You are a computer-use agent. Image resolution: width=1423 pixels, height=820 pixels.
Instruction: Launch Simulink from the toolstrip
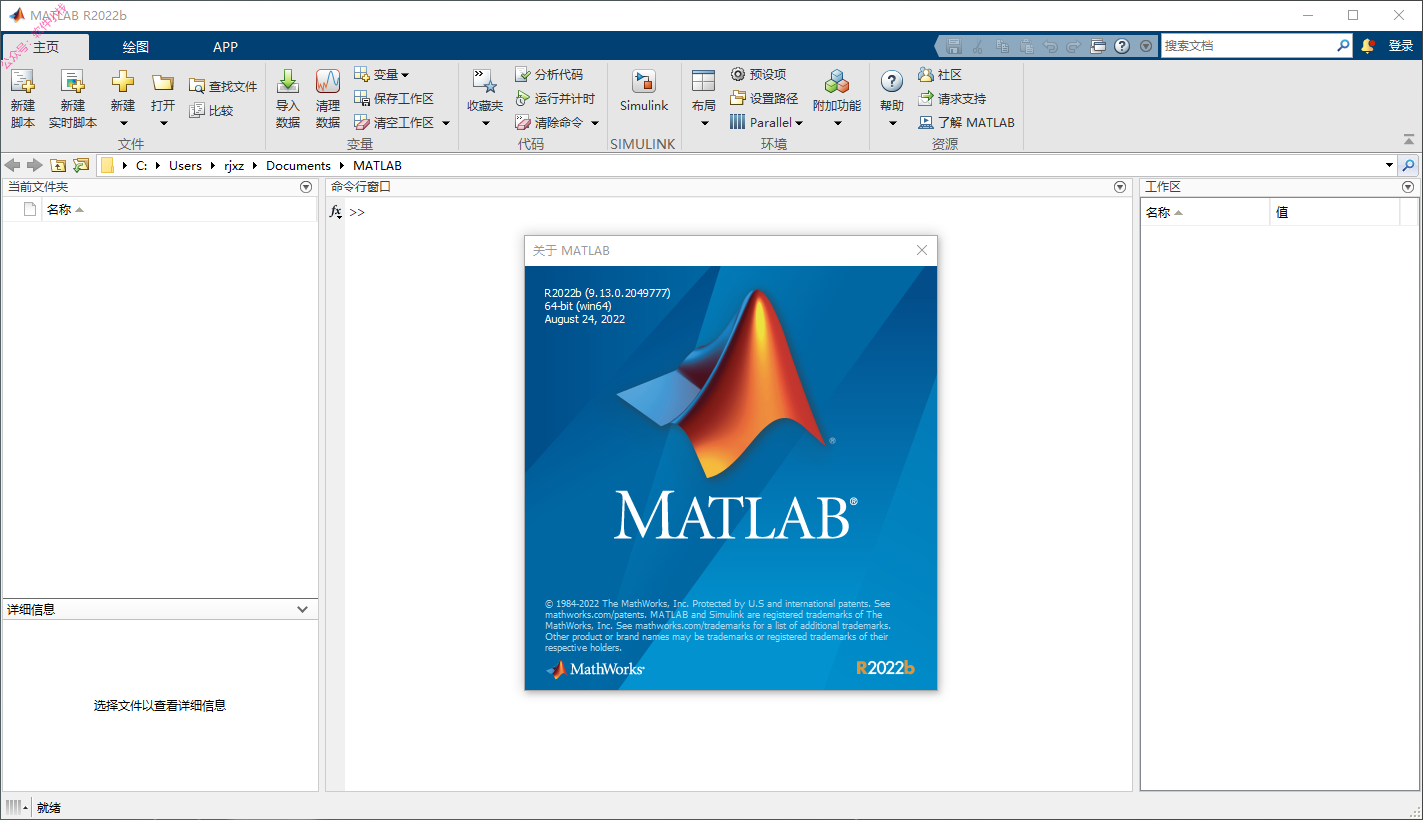643,91
